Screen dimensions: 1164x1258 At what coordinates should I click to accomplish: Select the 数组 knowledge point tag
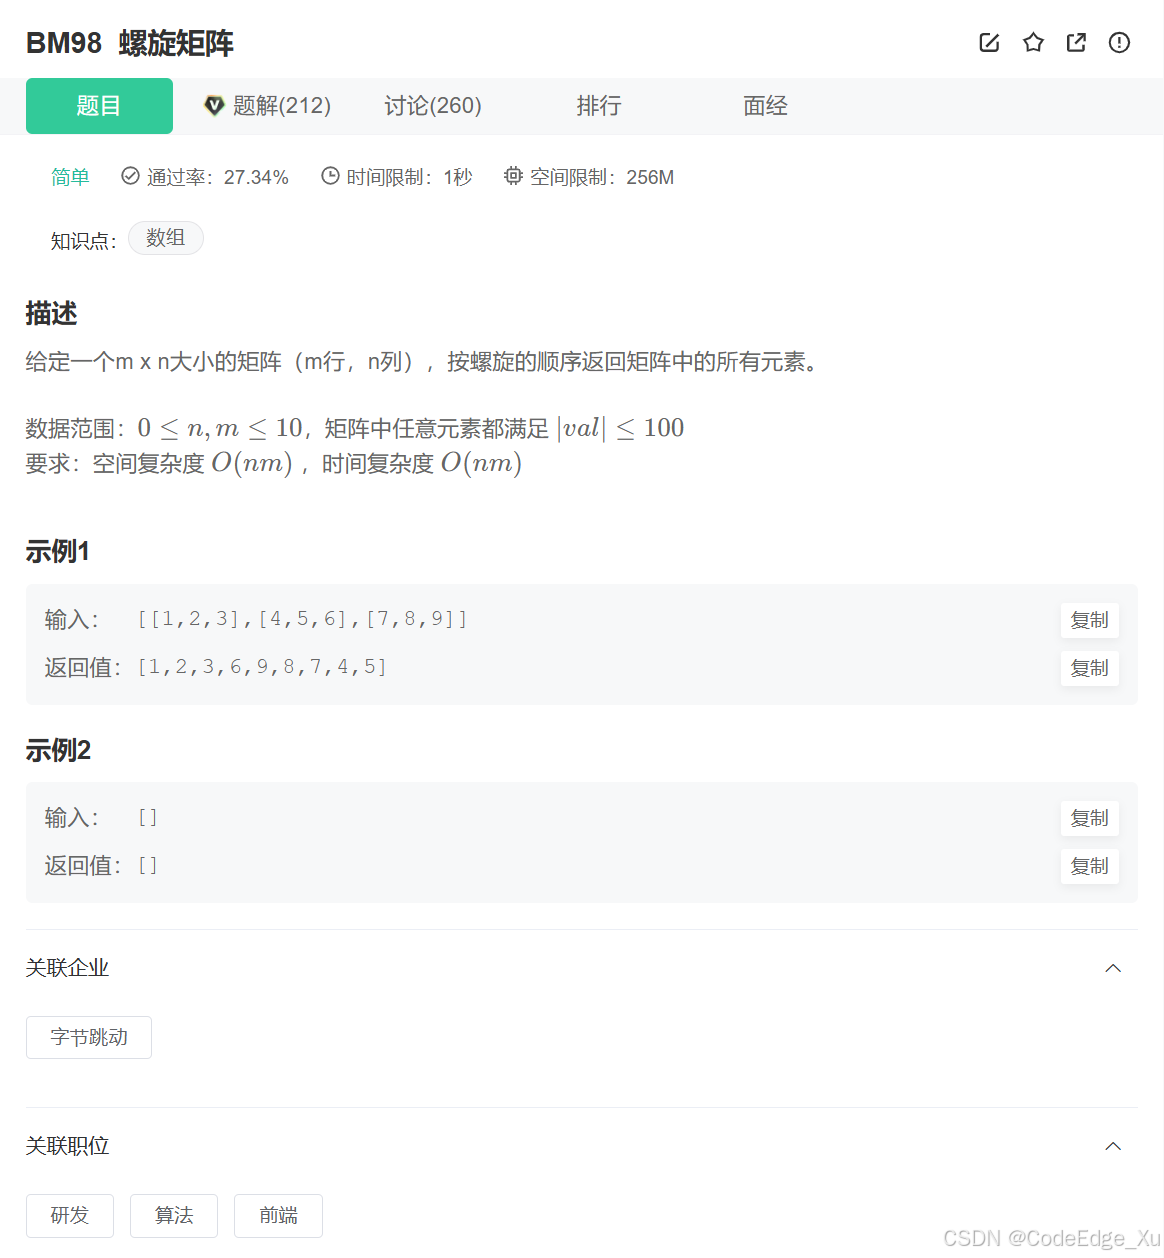coord(165,238)
